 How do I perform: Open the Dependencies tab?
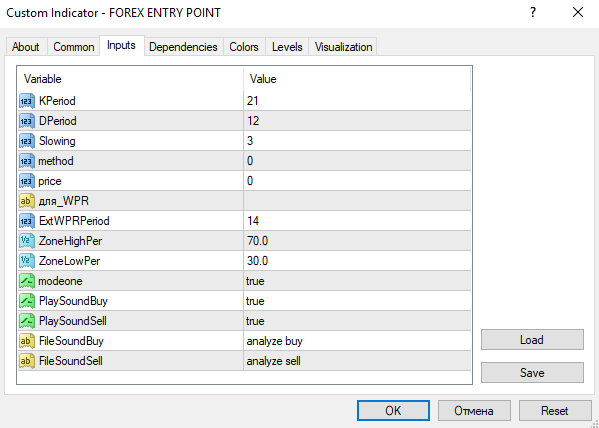[183, 47]
